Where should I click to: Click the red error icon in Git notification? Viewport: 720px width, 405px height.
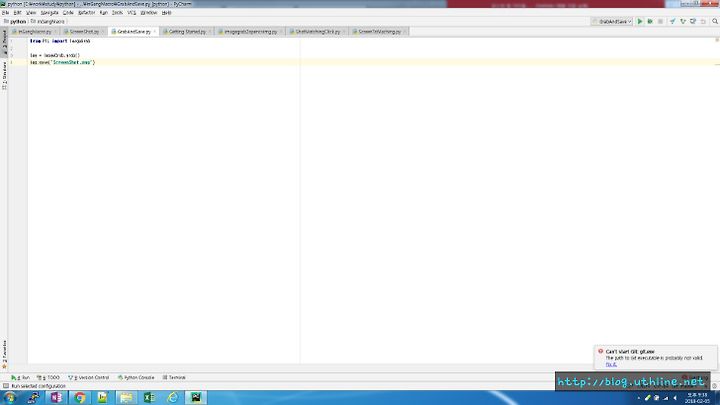tap(600, 351)
